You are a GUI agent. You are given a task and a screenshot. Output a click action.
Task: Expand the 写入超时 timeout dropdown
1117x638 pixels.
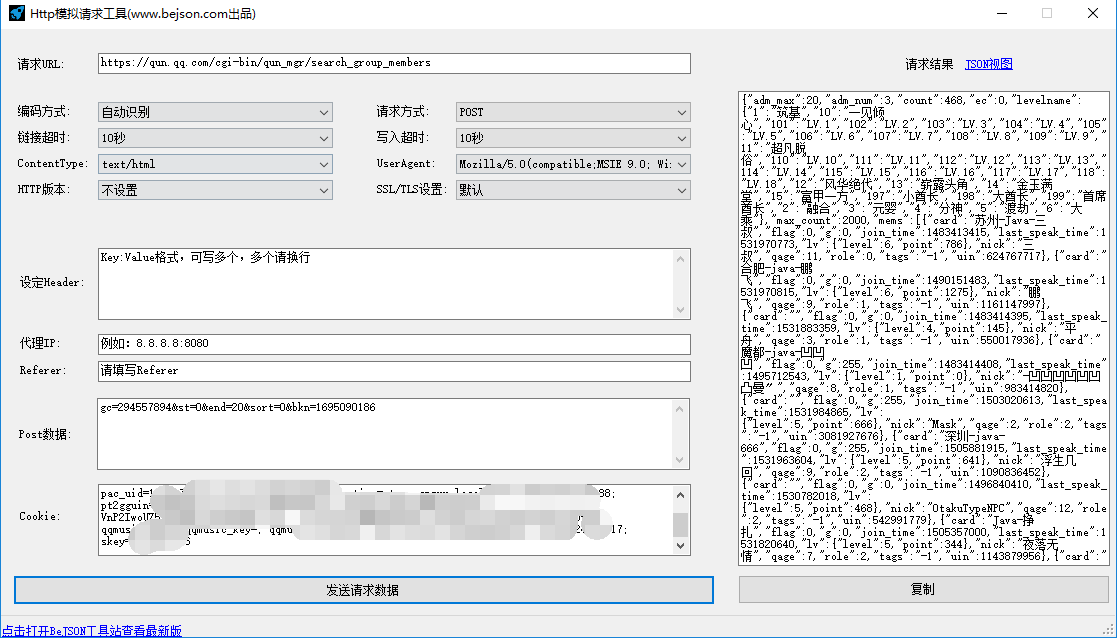click(573, 138)
